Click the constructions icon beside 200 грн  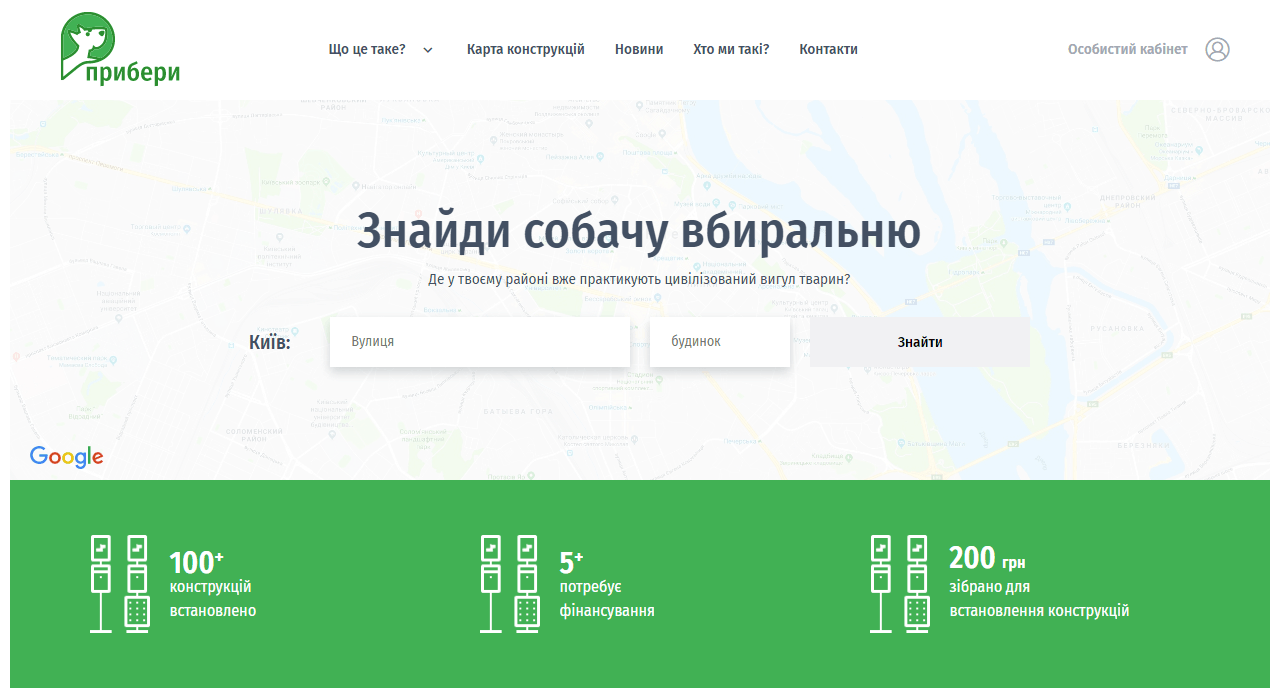click(x=899, y=584)
